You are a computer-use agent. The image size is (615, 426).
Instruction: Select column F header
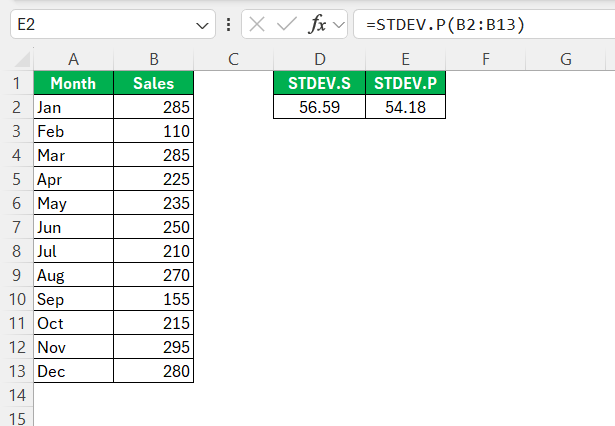click(x=486, y=59)
